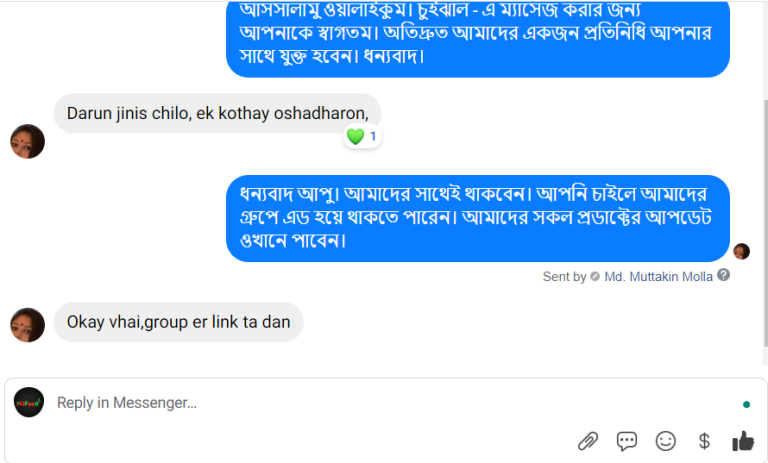Click the 'Darun jinis chilo' message bubble
Screen dimensions: 768x463
coord(217,113)
